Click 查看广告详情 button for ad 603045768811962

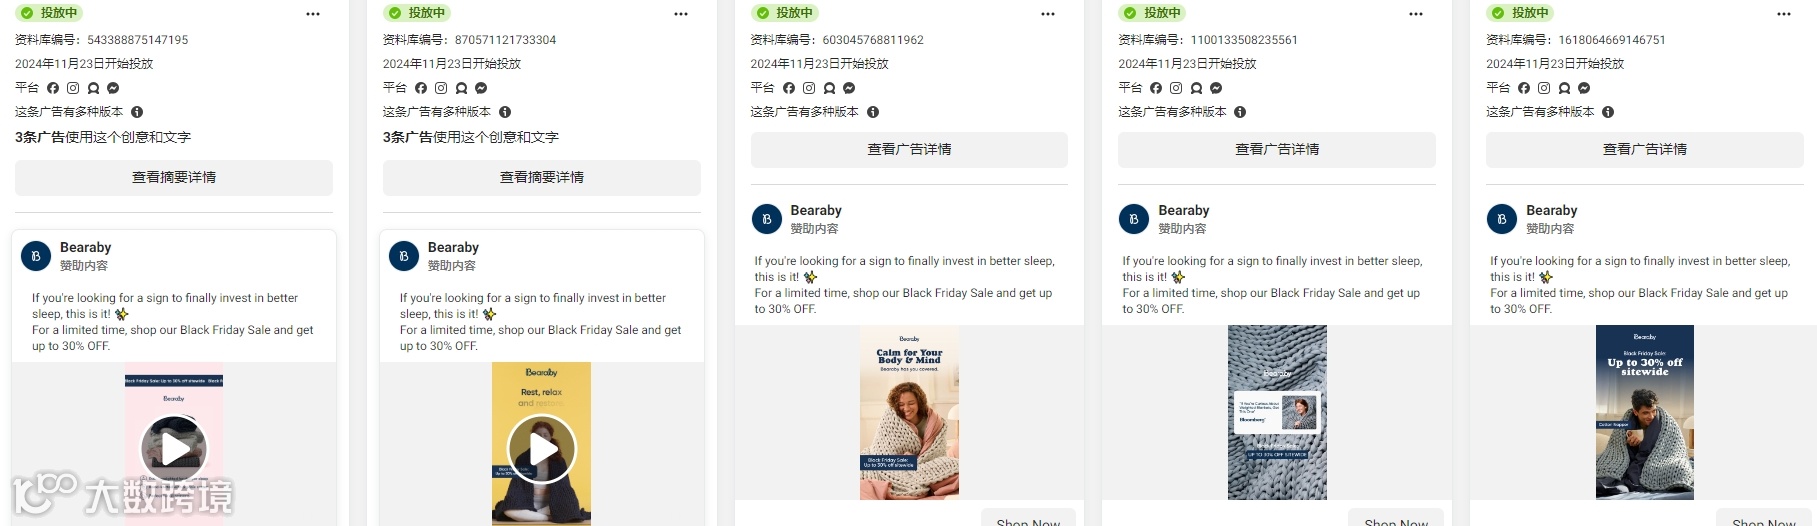point(909,149)
